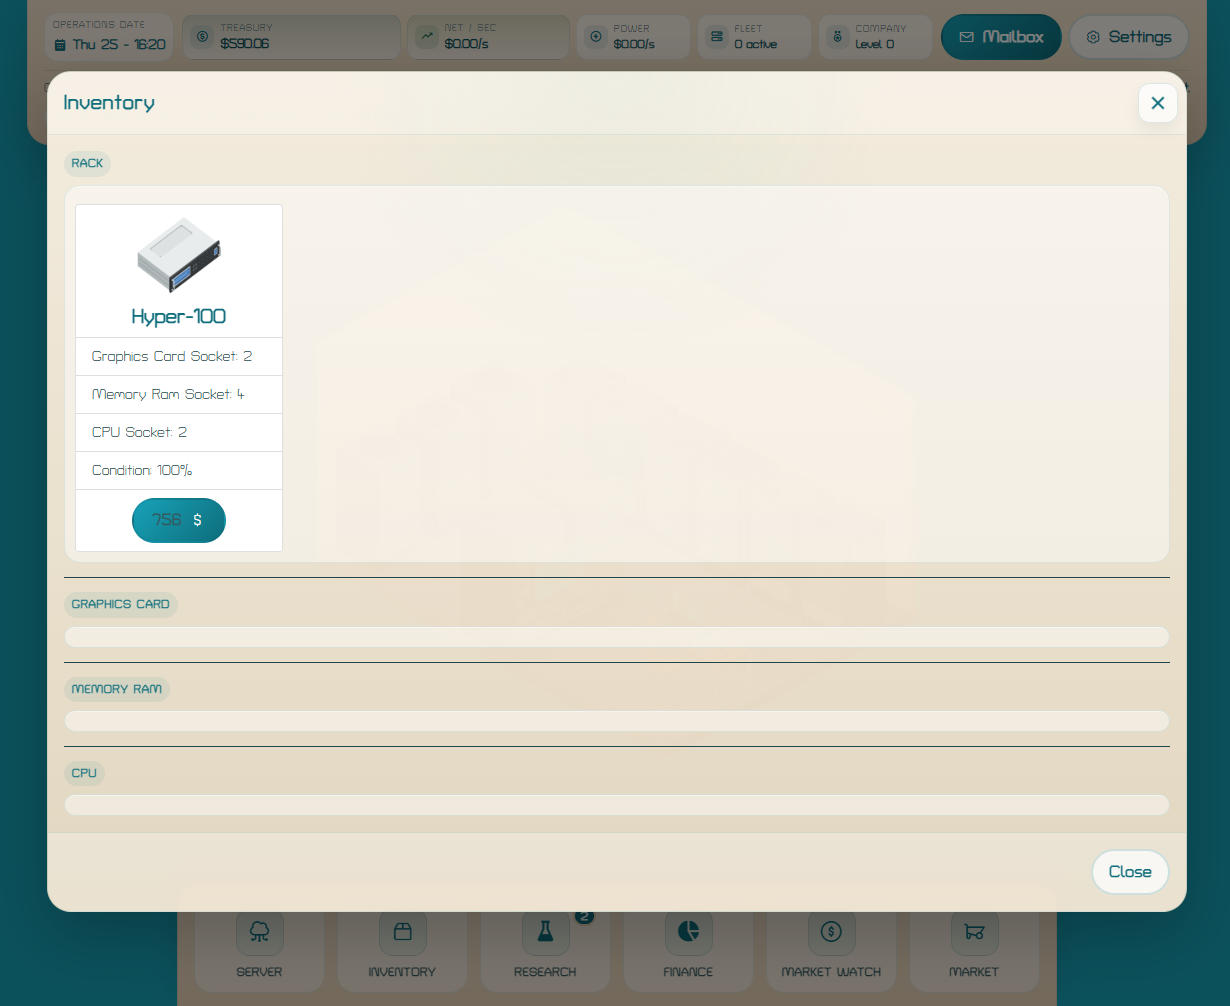Open the Market Watch tab
This screenshot has height=1006, width=1230.
click(831, 943)
